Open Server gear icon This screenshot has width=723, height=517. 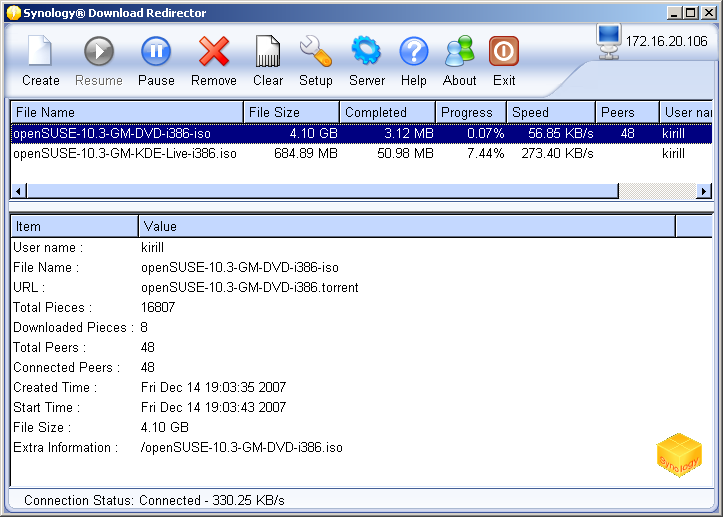367,51
